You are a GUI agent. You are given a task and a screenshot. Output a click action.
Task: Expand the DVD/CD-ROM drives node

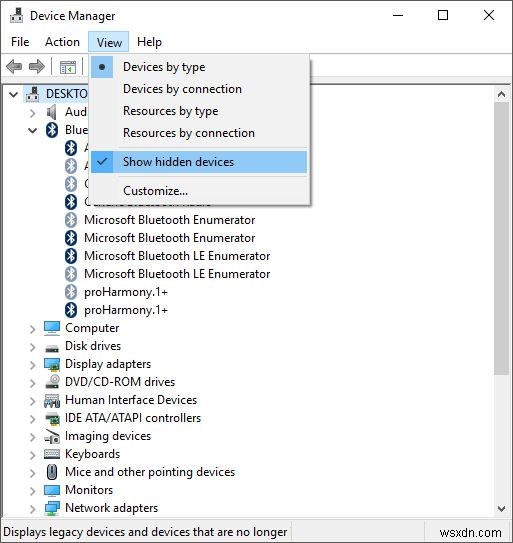(x=33, y=383)
